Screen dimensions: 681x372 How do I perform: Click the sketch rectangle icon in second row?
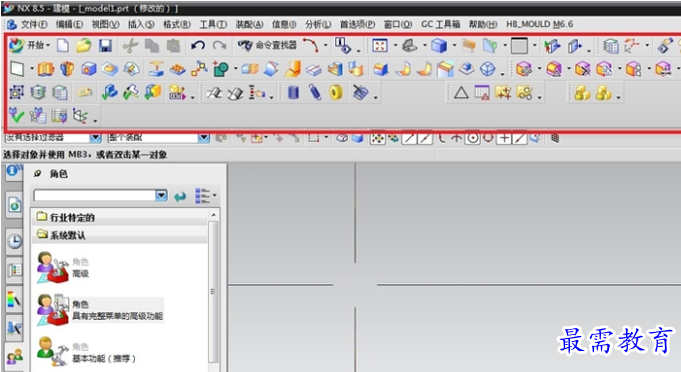(x=17, y=69)
